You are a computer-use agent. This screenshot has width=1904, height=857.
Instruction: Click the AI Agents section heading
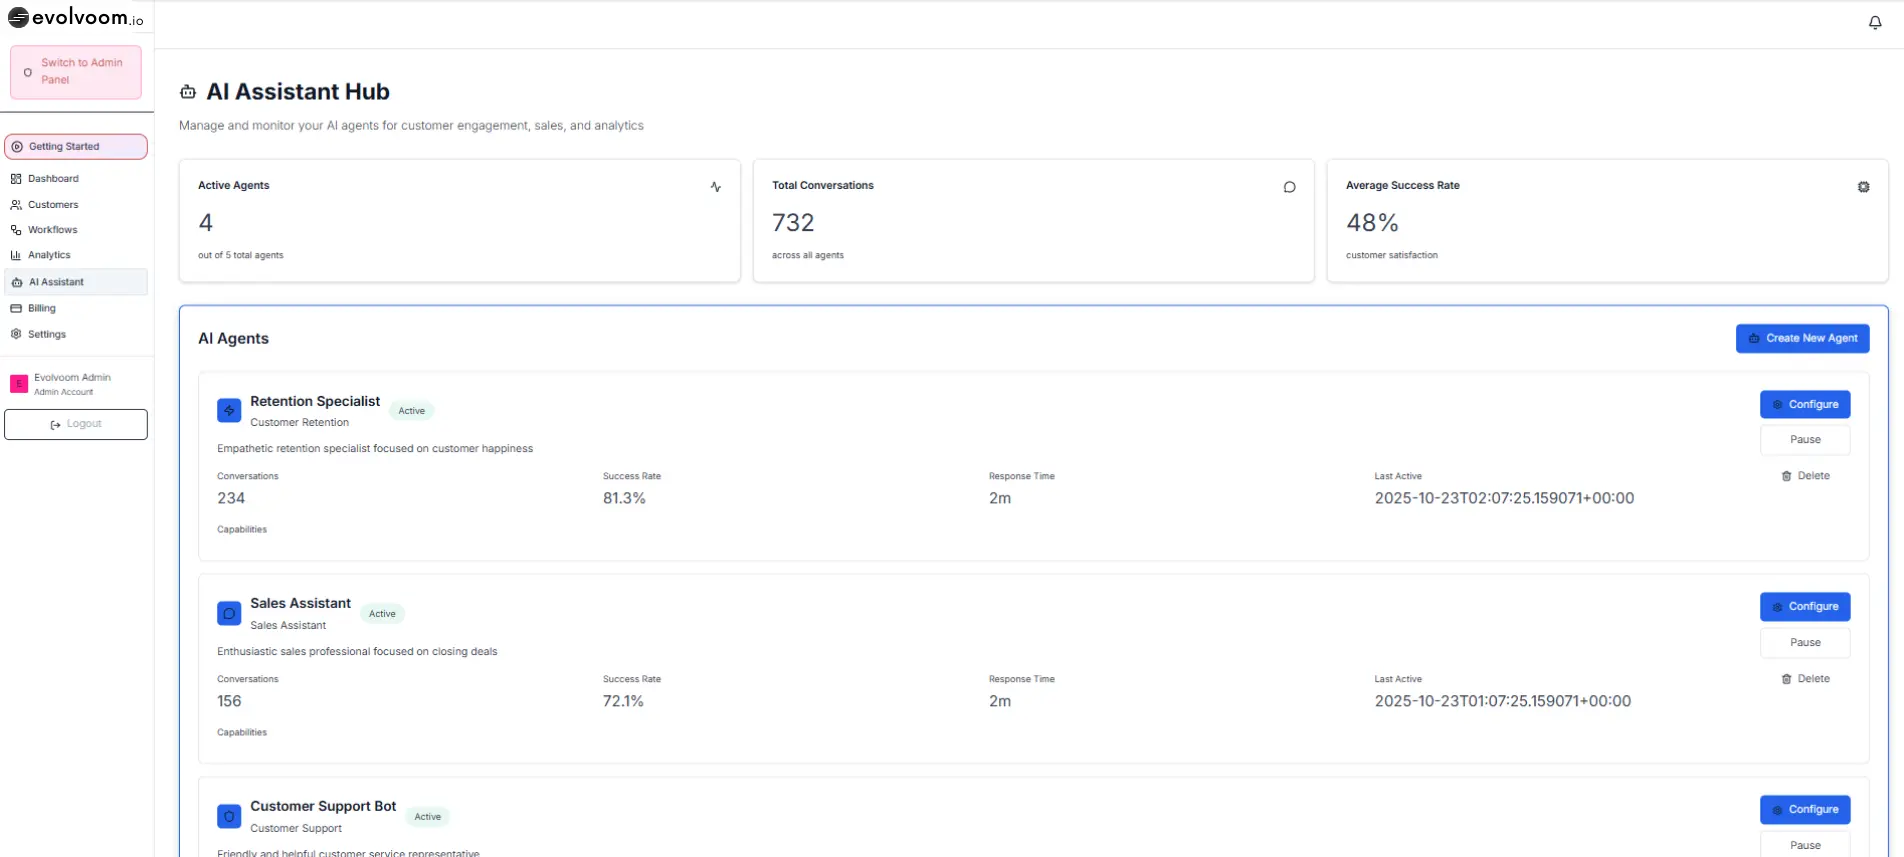pos(233,338)
